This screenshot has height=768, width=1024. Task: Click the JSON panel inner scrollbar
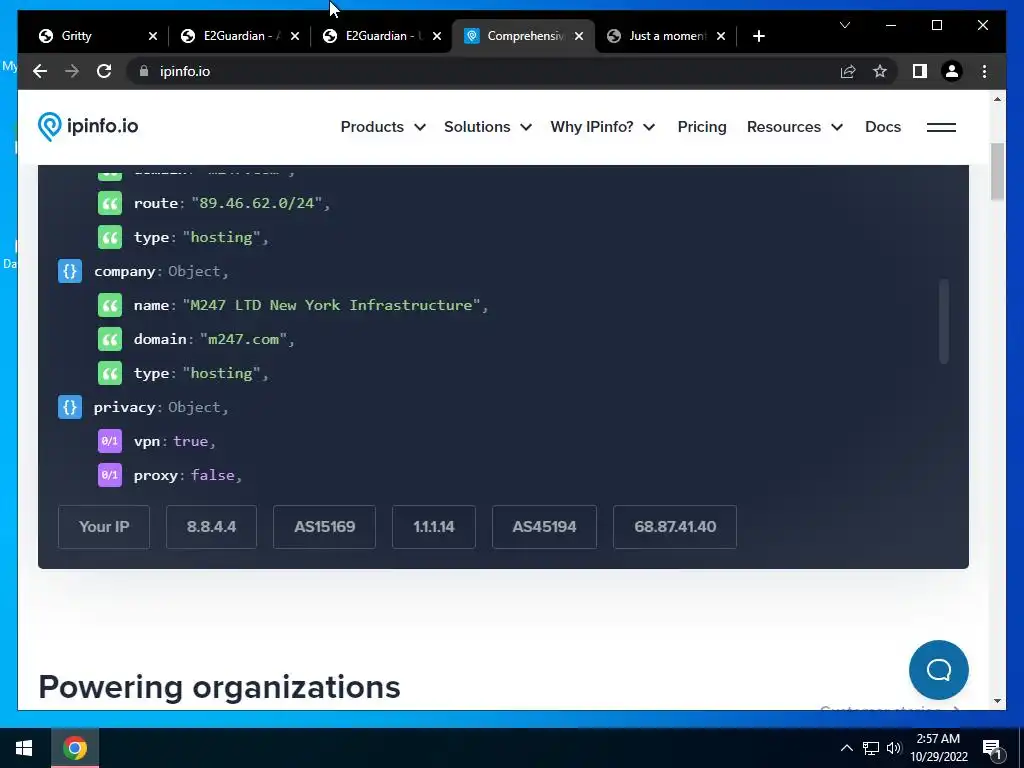click(943, 321)
